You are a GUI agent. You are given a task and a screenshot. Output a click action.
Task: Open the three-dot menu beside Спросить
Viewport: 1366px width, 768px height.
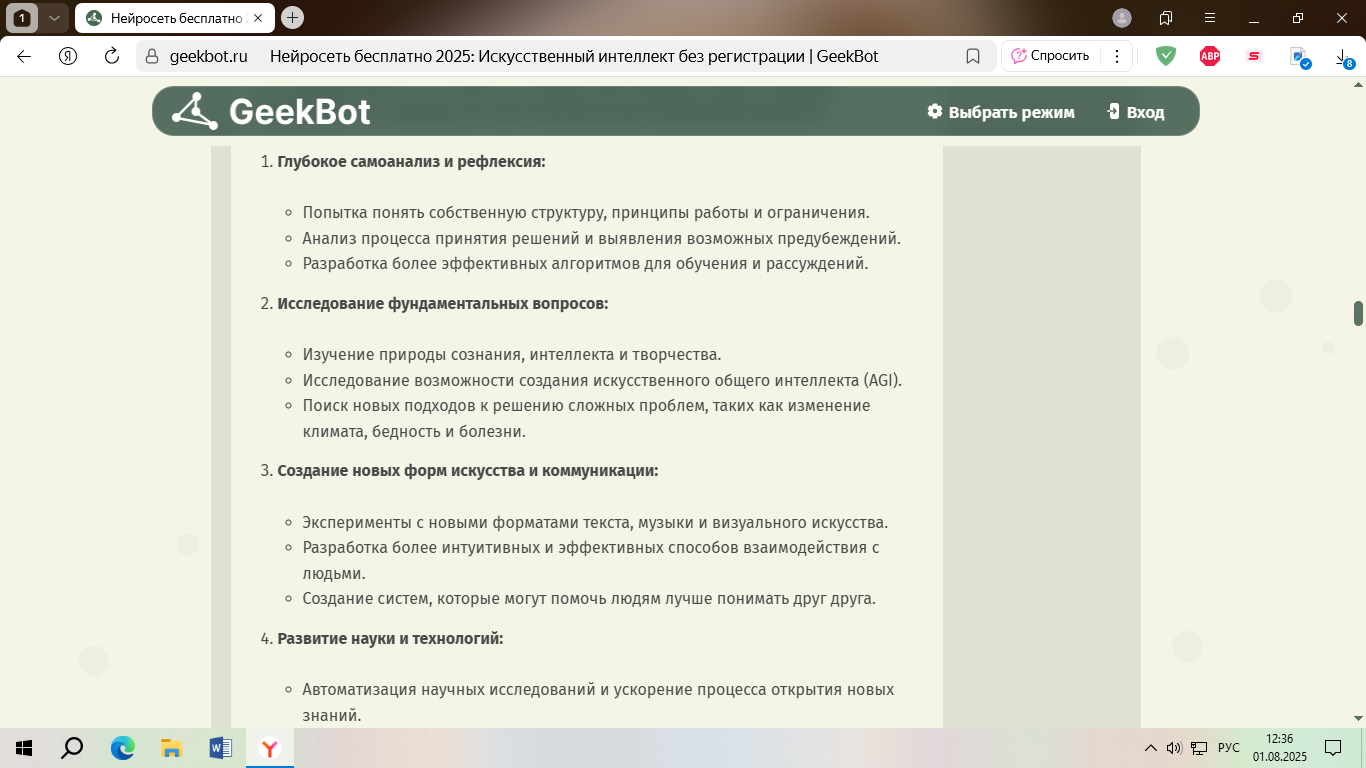[x=1117, y=56]
